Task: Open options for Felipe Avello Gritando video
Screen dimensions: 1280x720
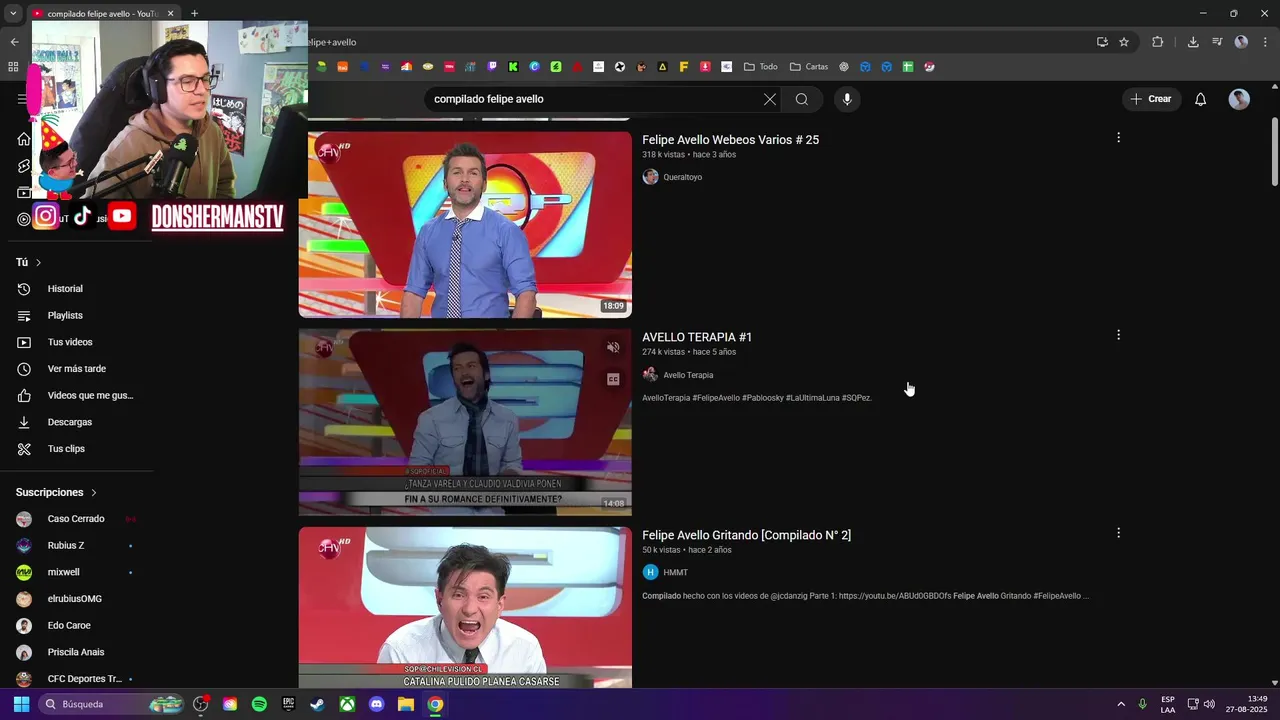Action: (1118, 533)
